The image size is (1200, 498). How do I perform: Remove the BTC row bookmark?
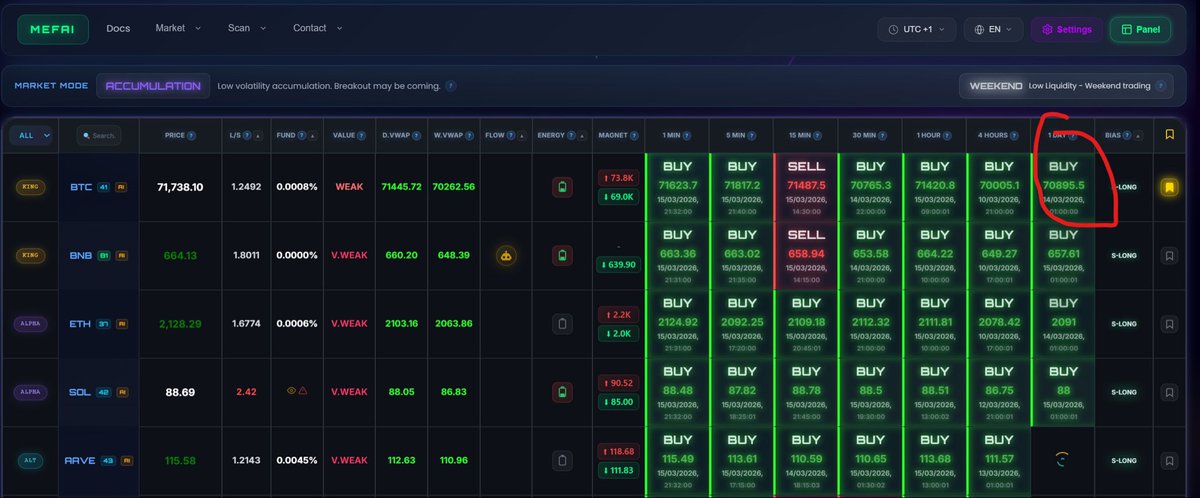[x=1169, y=187]
